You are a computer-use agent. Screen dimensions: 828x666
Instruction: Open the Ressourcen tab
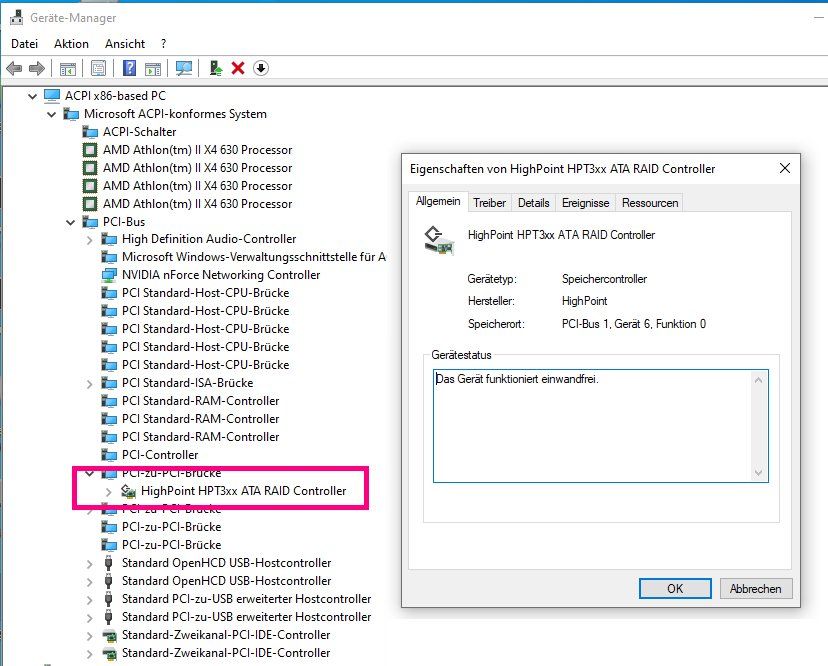[x=650, y=203]
